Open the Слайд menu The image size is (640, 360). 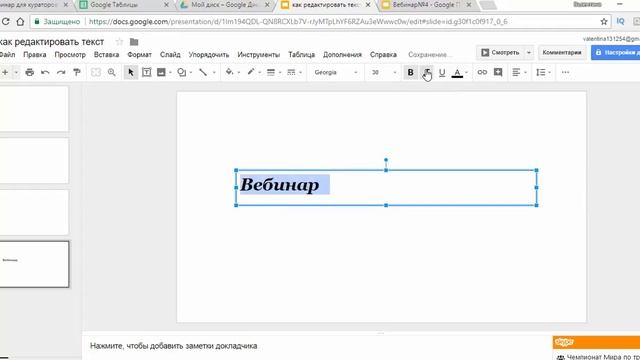coord(170,54)
